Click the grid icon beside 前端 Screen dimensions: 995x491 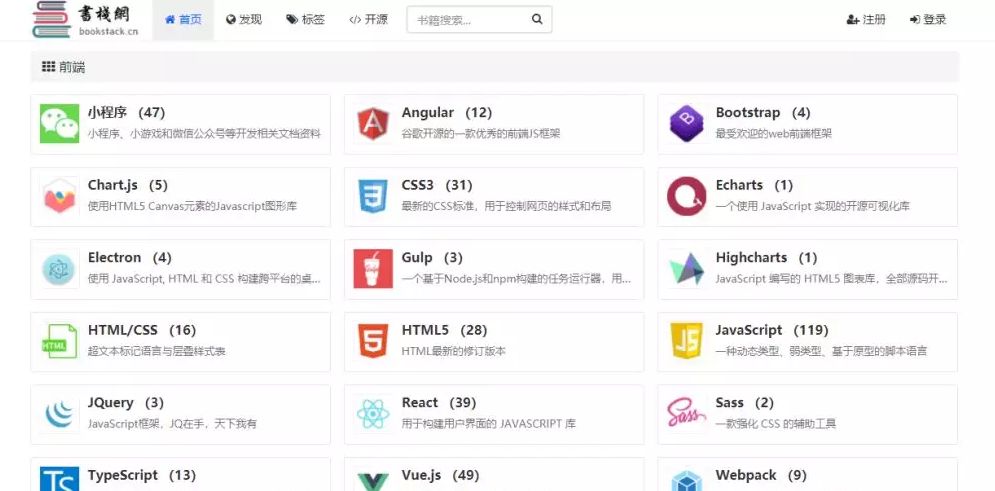click(x=48, y=67)
